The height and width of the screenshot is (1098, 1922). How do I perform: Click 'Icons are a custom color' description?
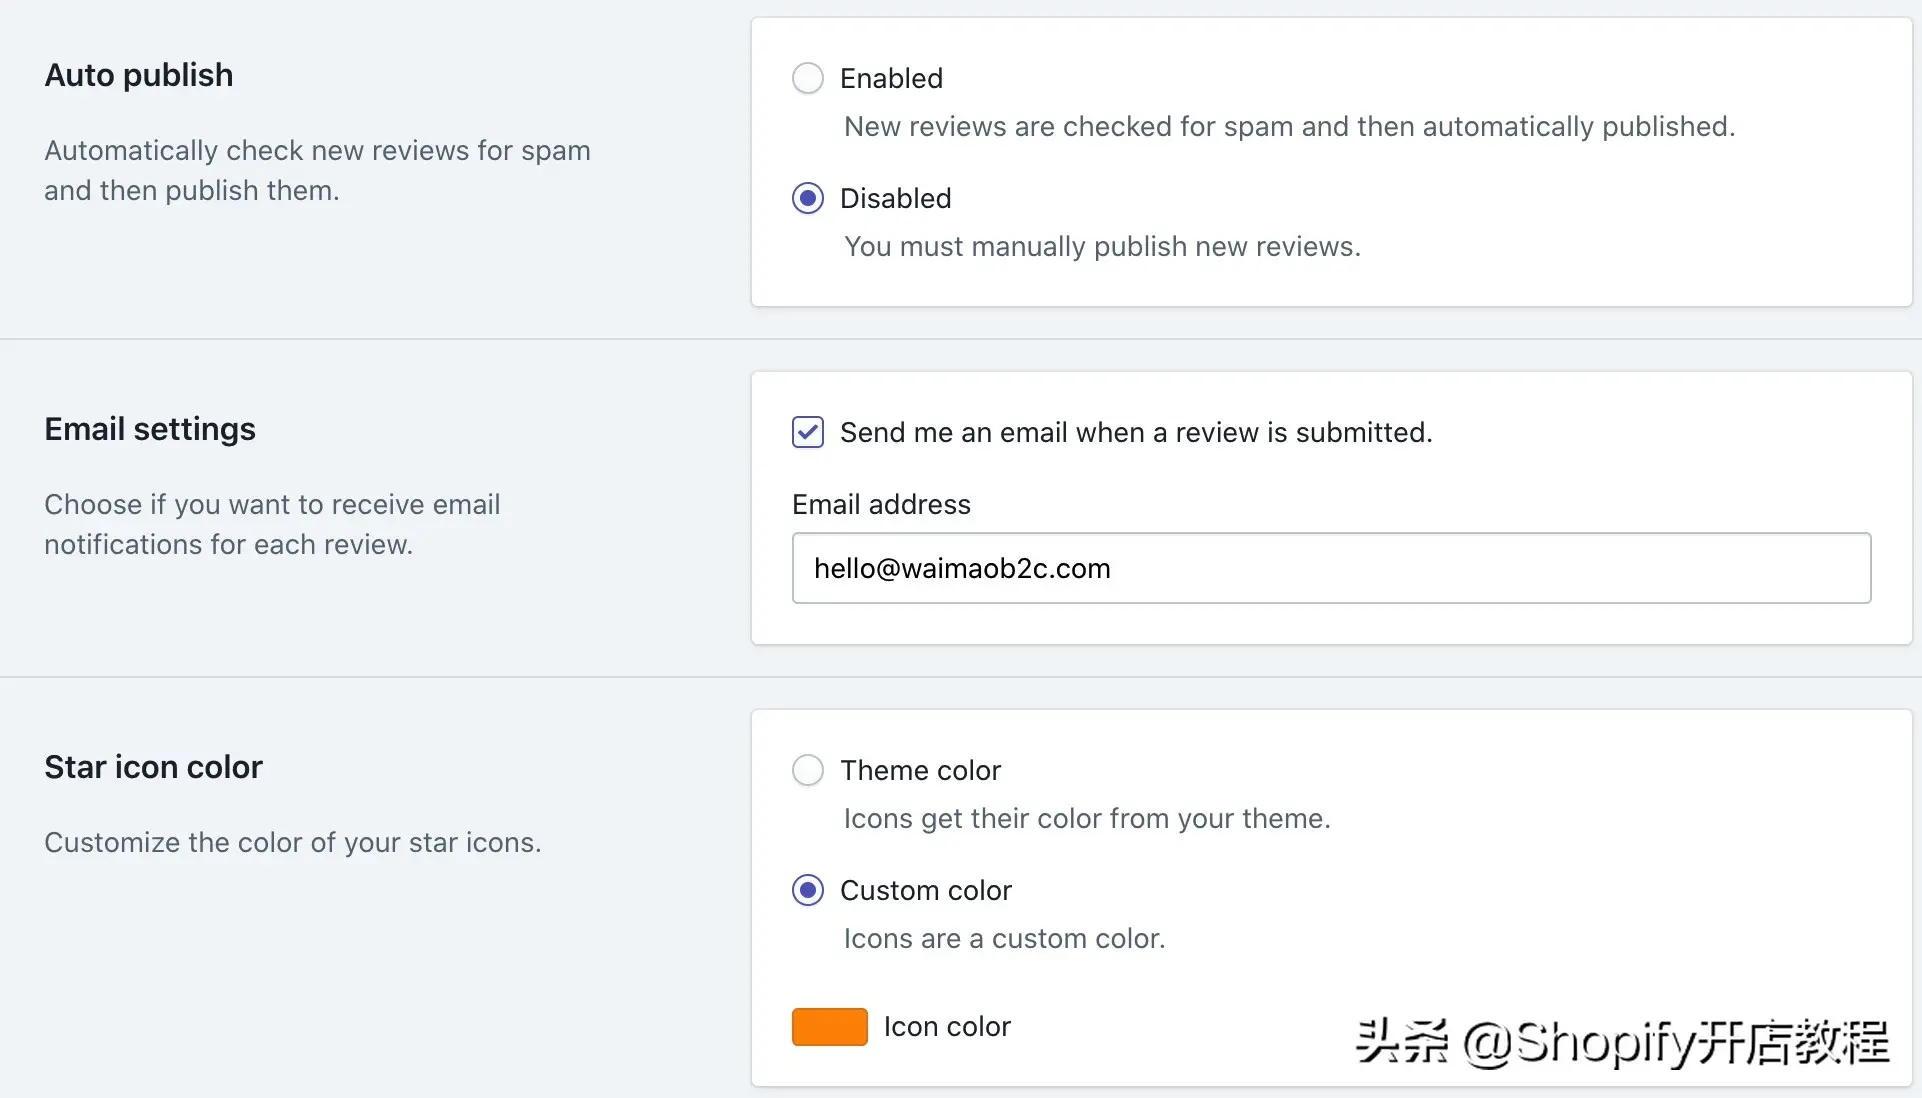click(1004, 938)
